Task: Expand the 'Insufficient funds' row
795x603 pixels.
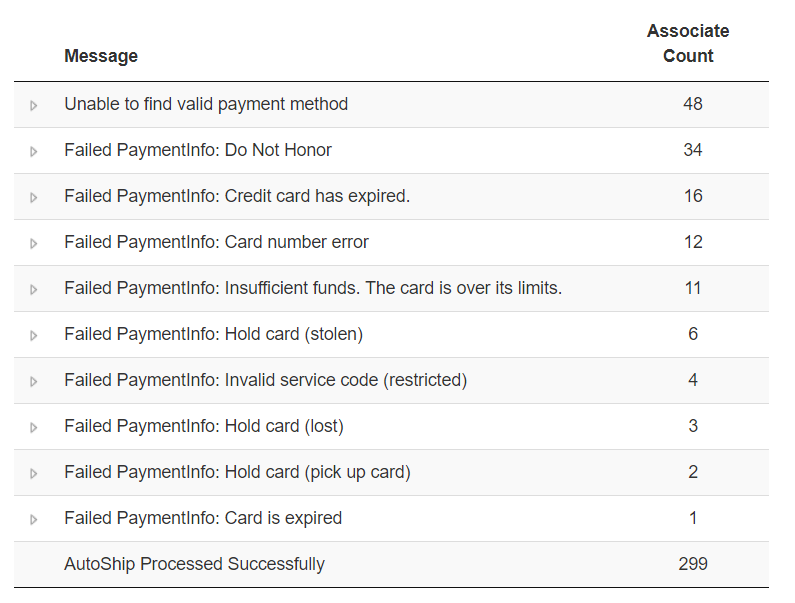Action: click(x=33, y=289)
